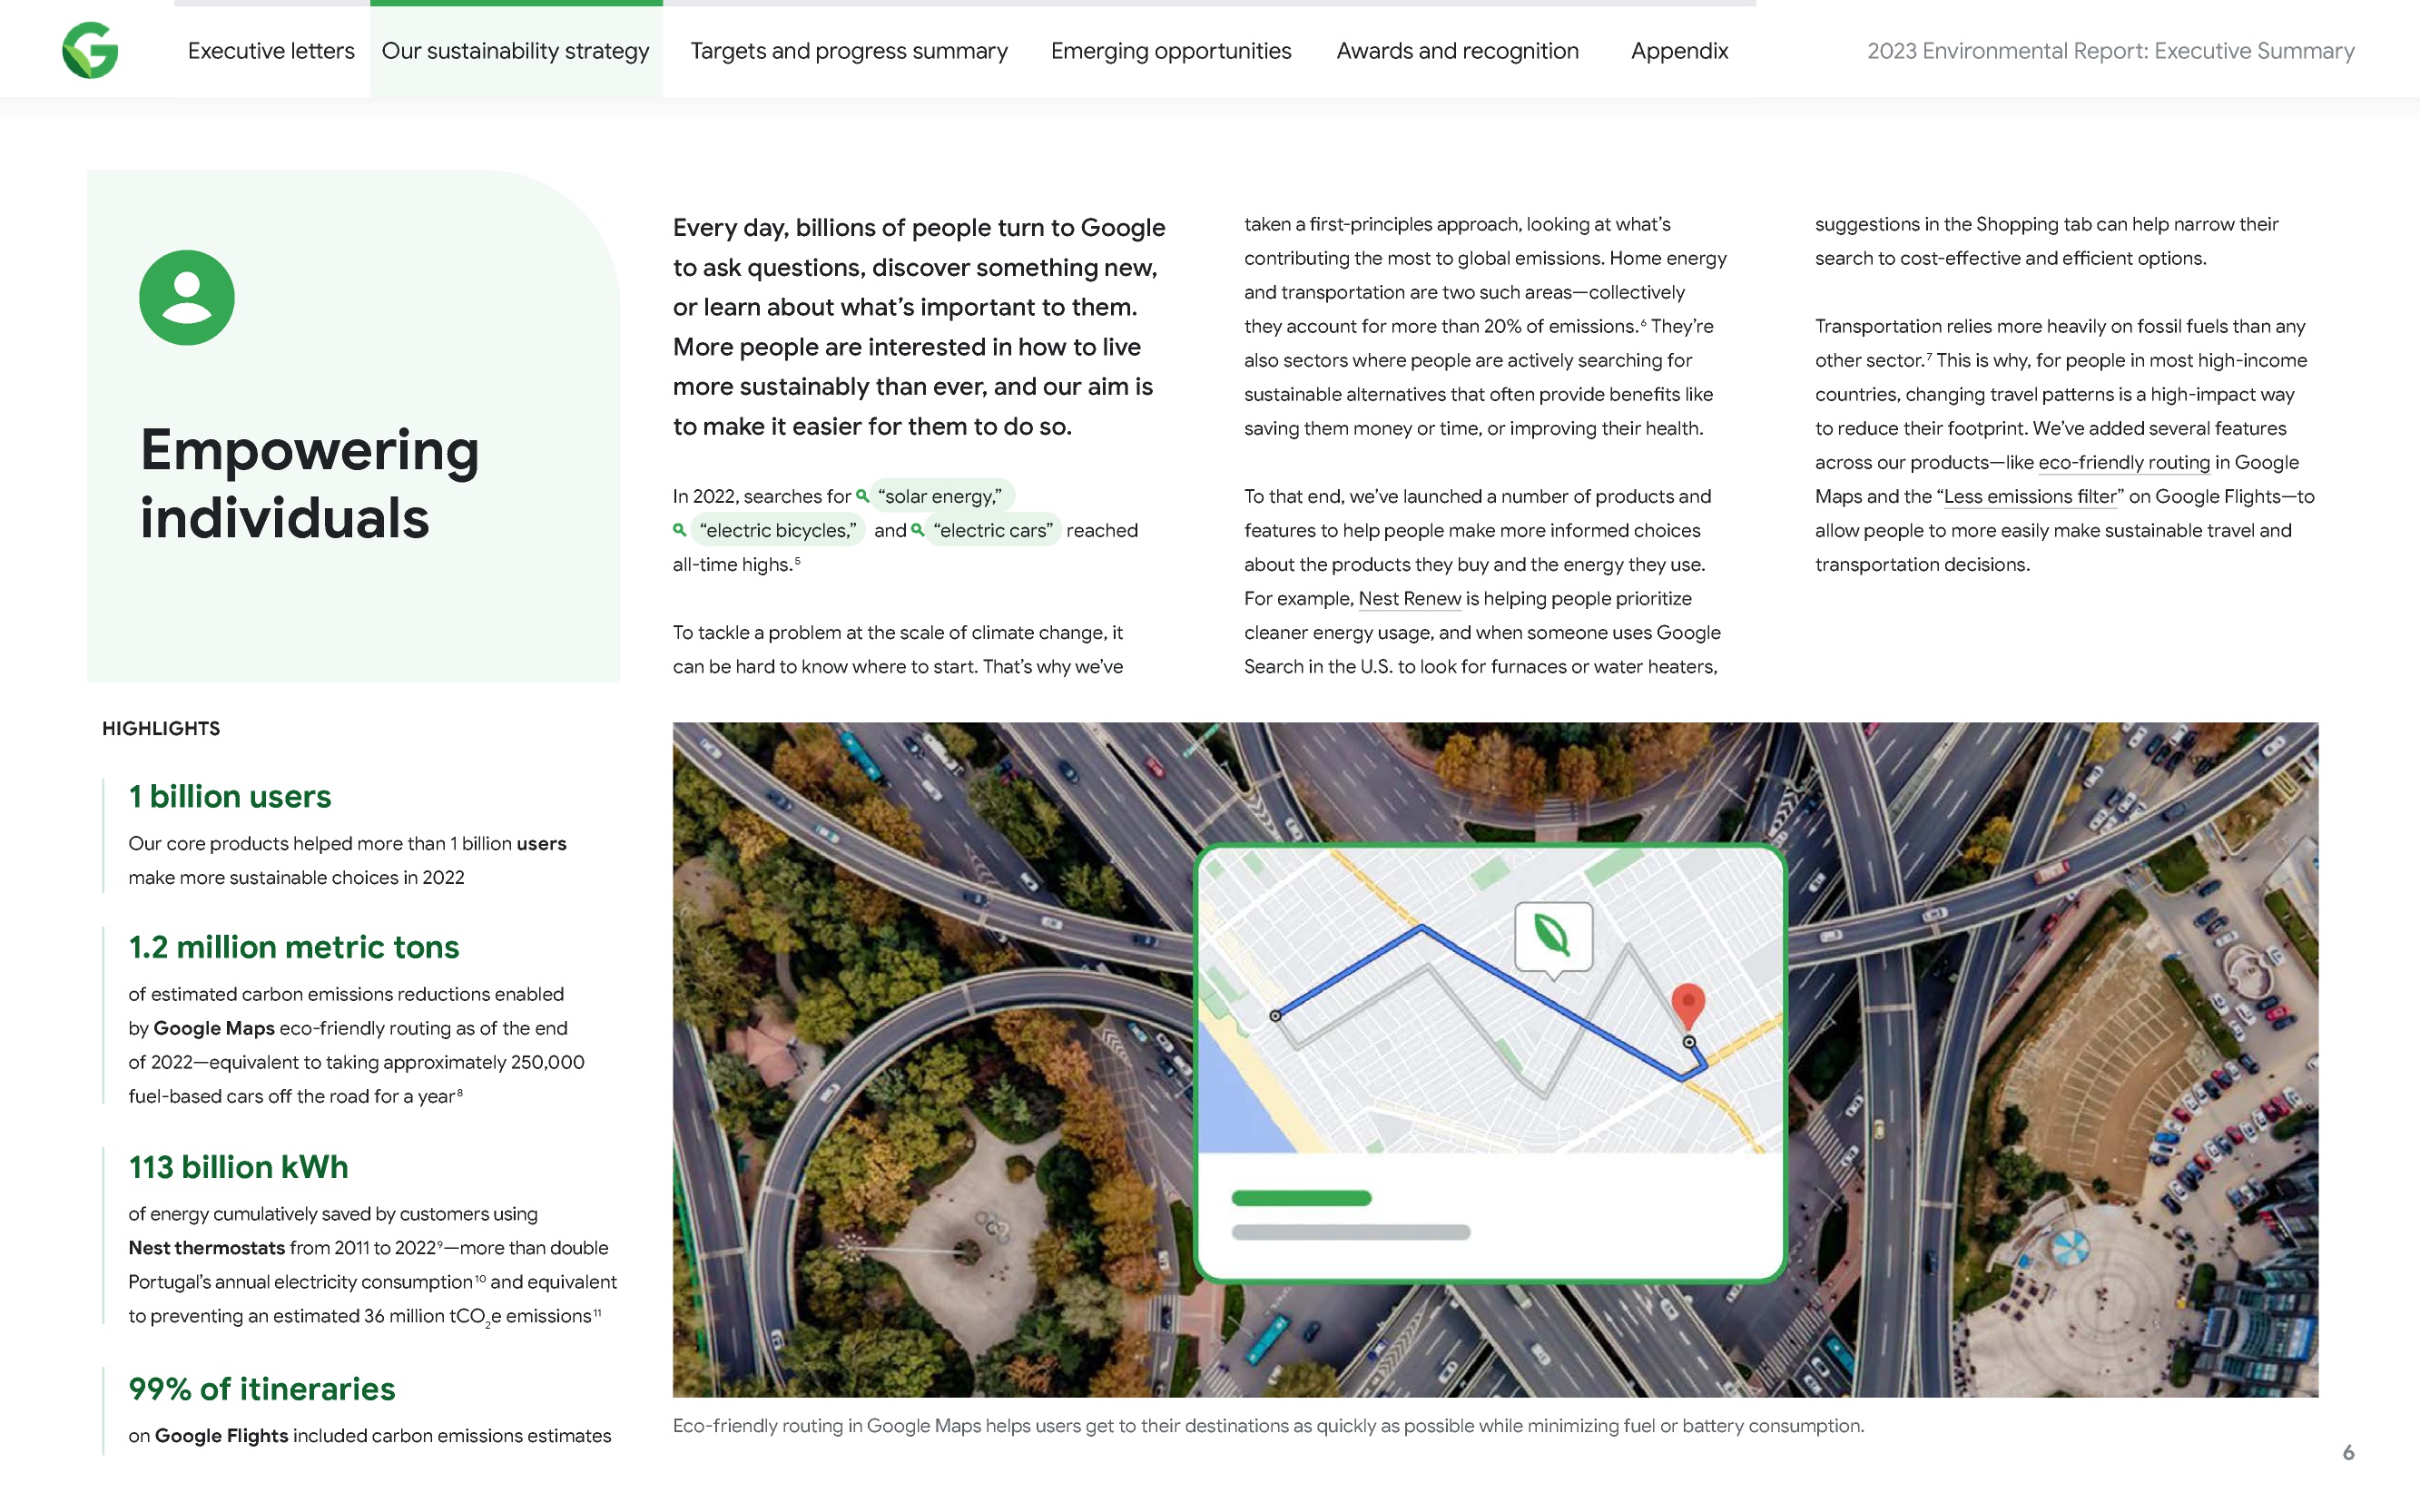The image size is (2420, 1512).
Task: Click the search icon before "electric bicycles"
Action: pos(680,530)
